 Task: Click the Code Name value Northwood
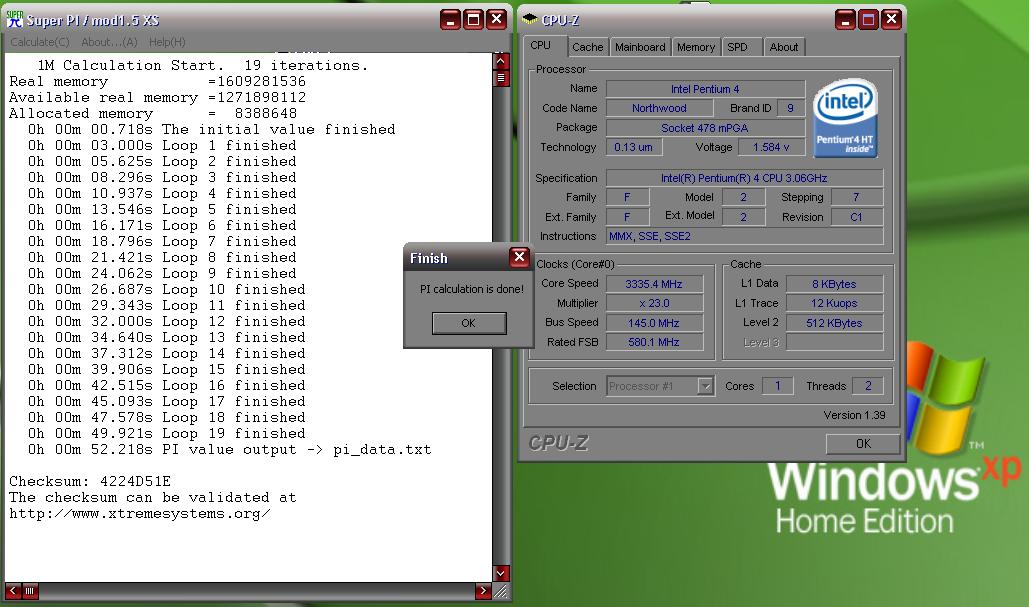pos(659,108)
